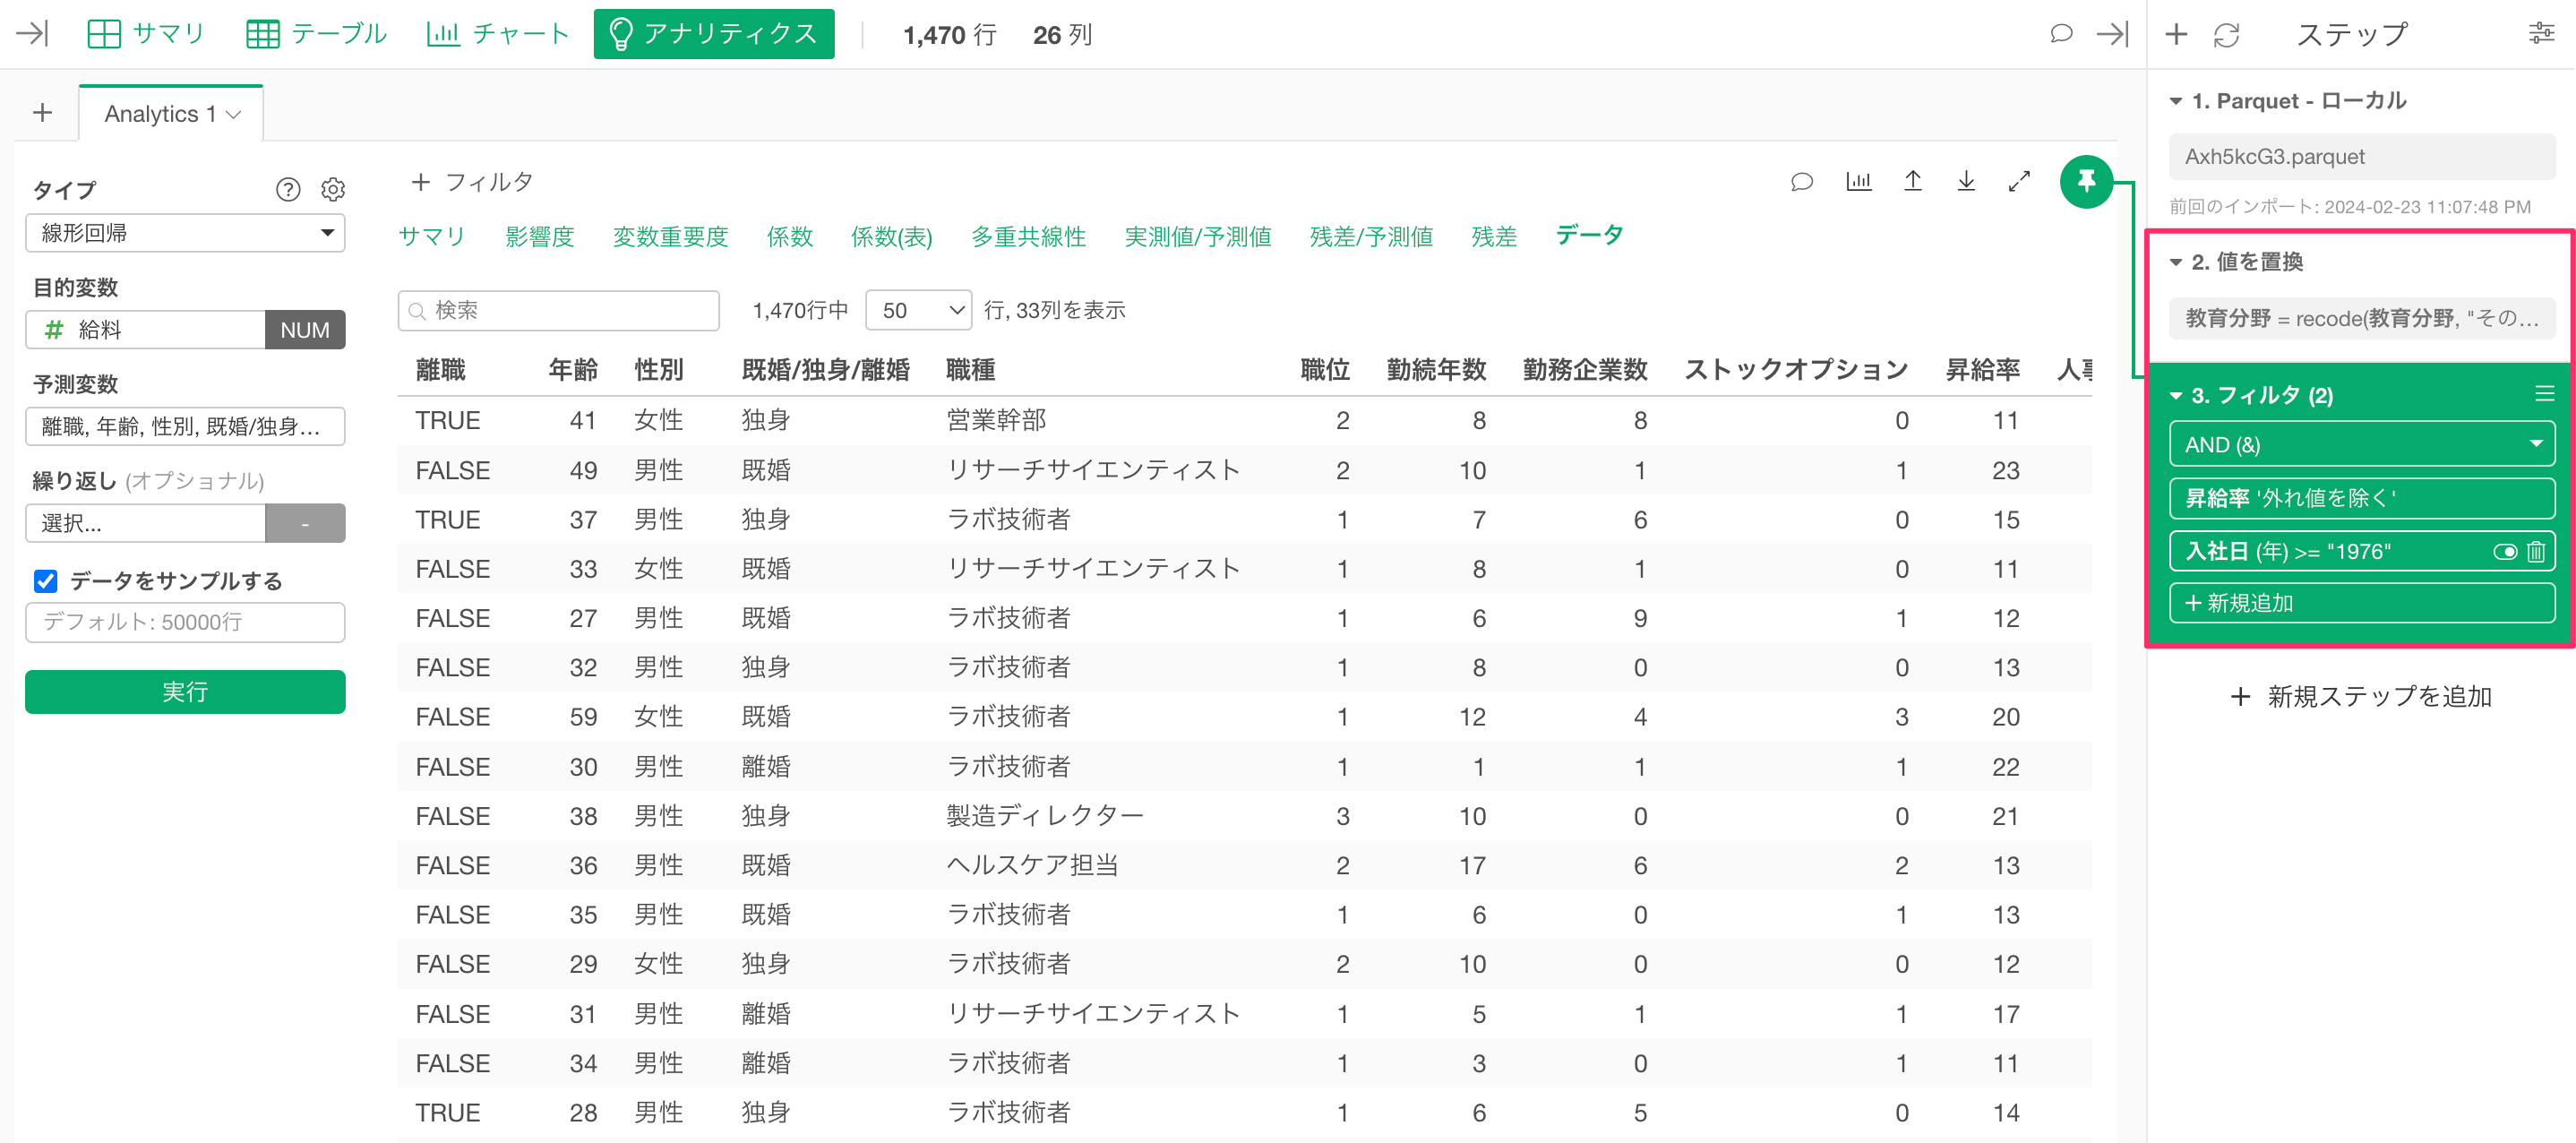Click the green pin icon
This screenshot has height=1143, width=2576.
point(2085,182)
